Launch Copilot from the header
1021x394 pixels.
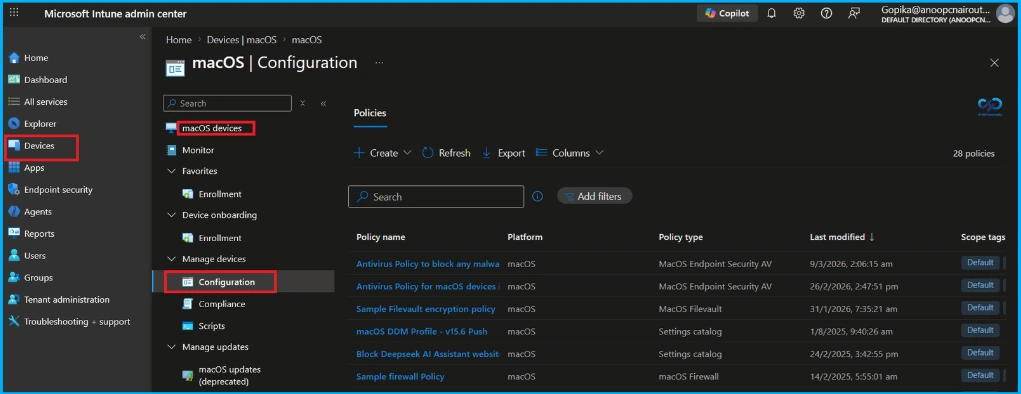click(727, 13)
